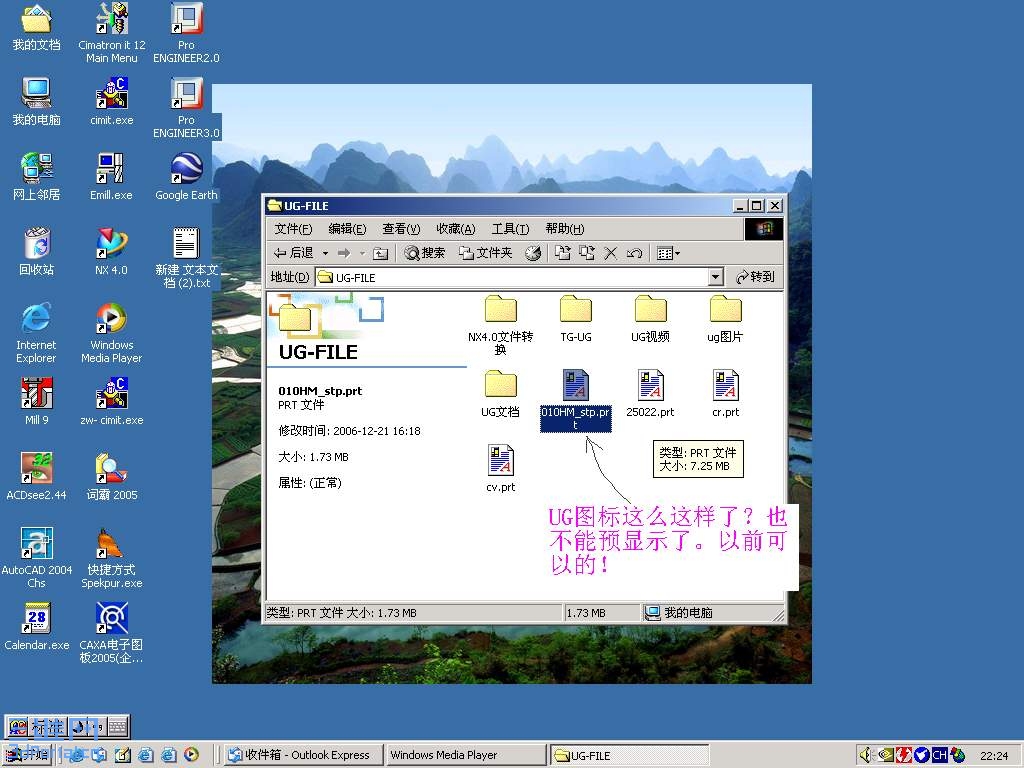
Task: Select the UG文档 folder
Action: click(x=500, y=394)
